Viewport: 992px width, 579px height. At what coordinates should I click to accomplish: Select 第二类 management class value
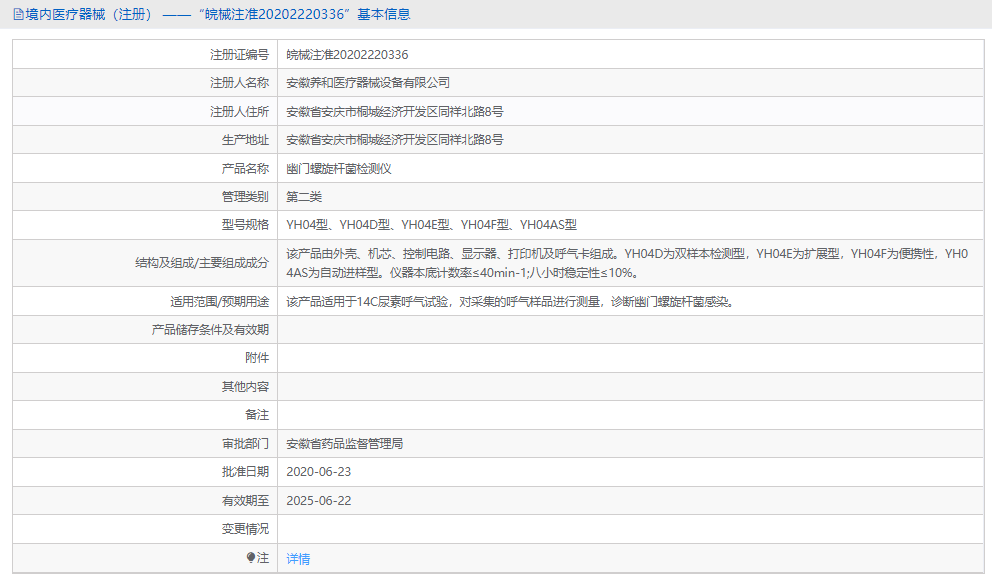pos(304,197)
